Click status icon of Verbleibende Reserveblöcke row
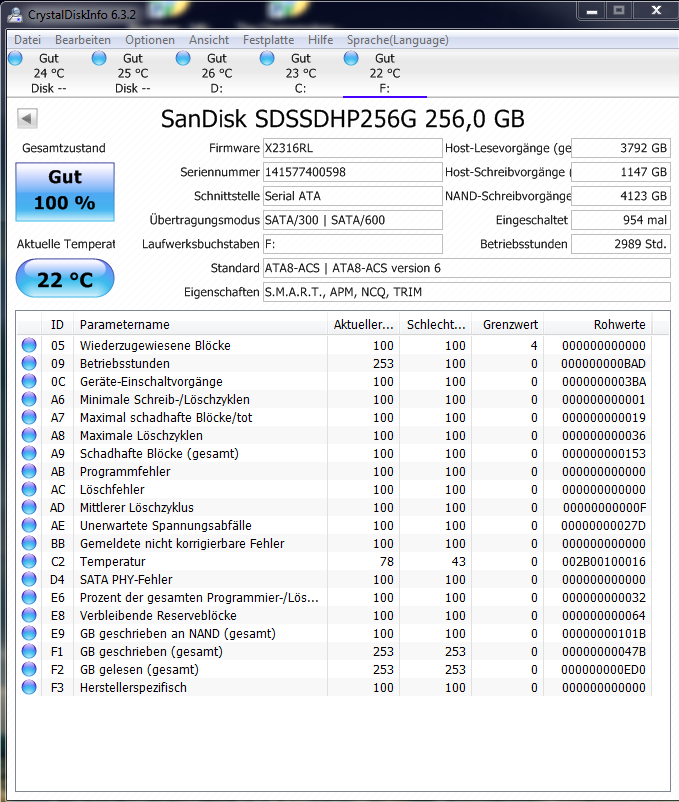 coord(29,615)
